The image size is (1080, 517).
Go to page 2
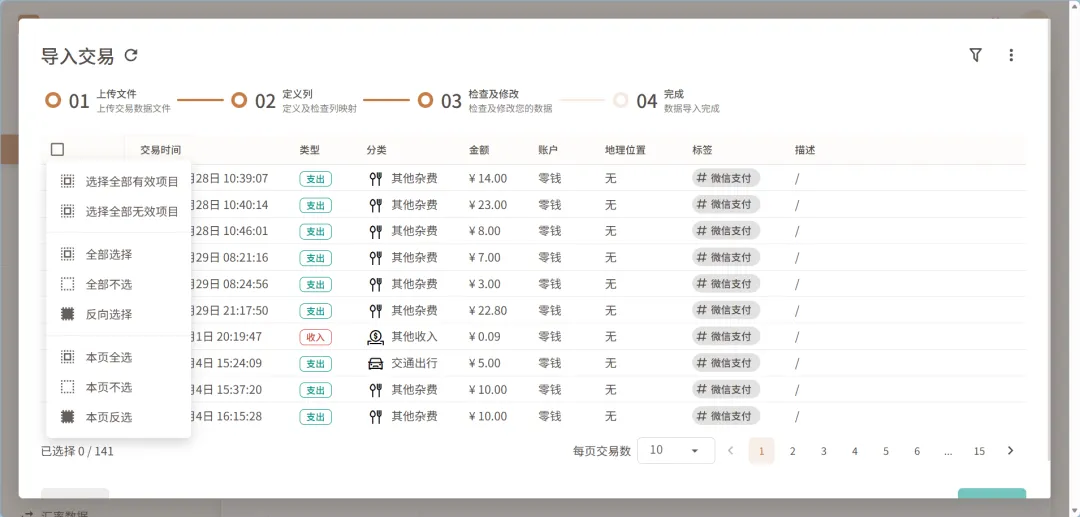coord(793,451)
